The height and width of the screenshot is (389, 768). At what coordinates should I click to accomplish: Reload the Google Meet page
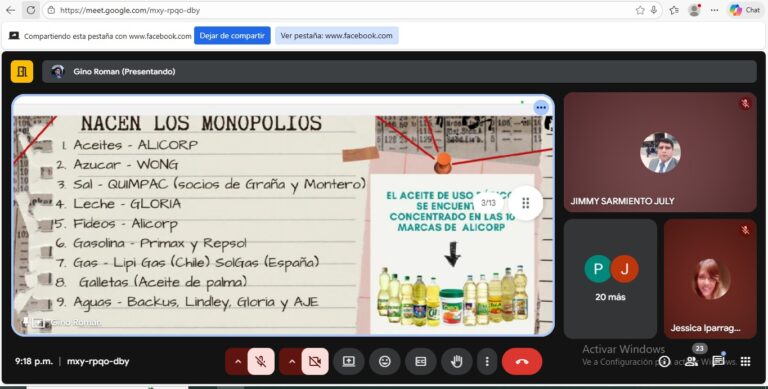(30, 10)
